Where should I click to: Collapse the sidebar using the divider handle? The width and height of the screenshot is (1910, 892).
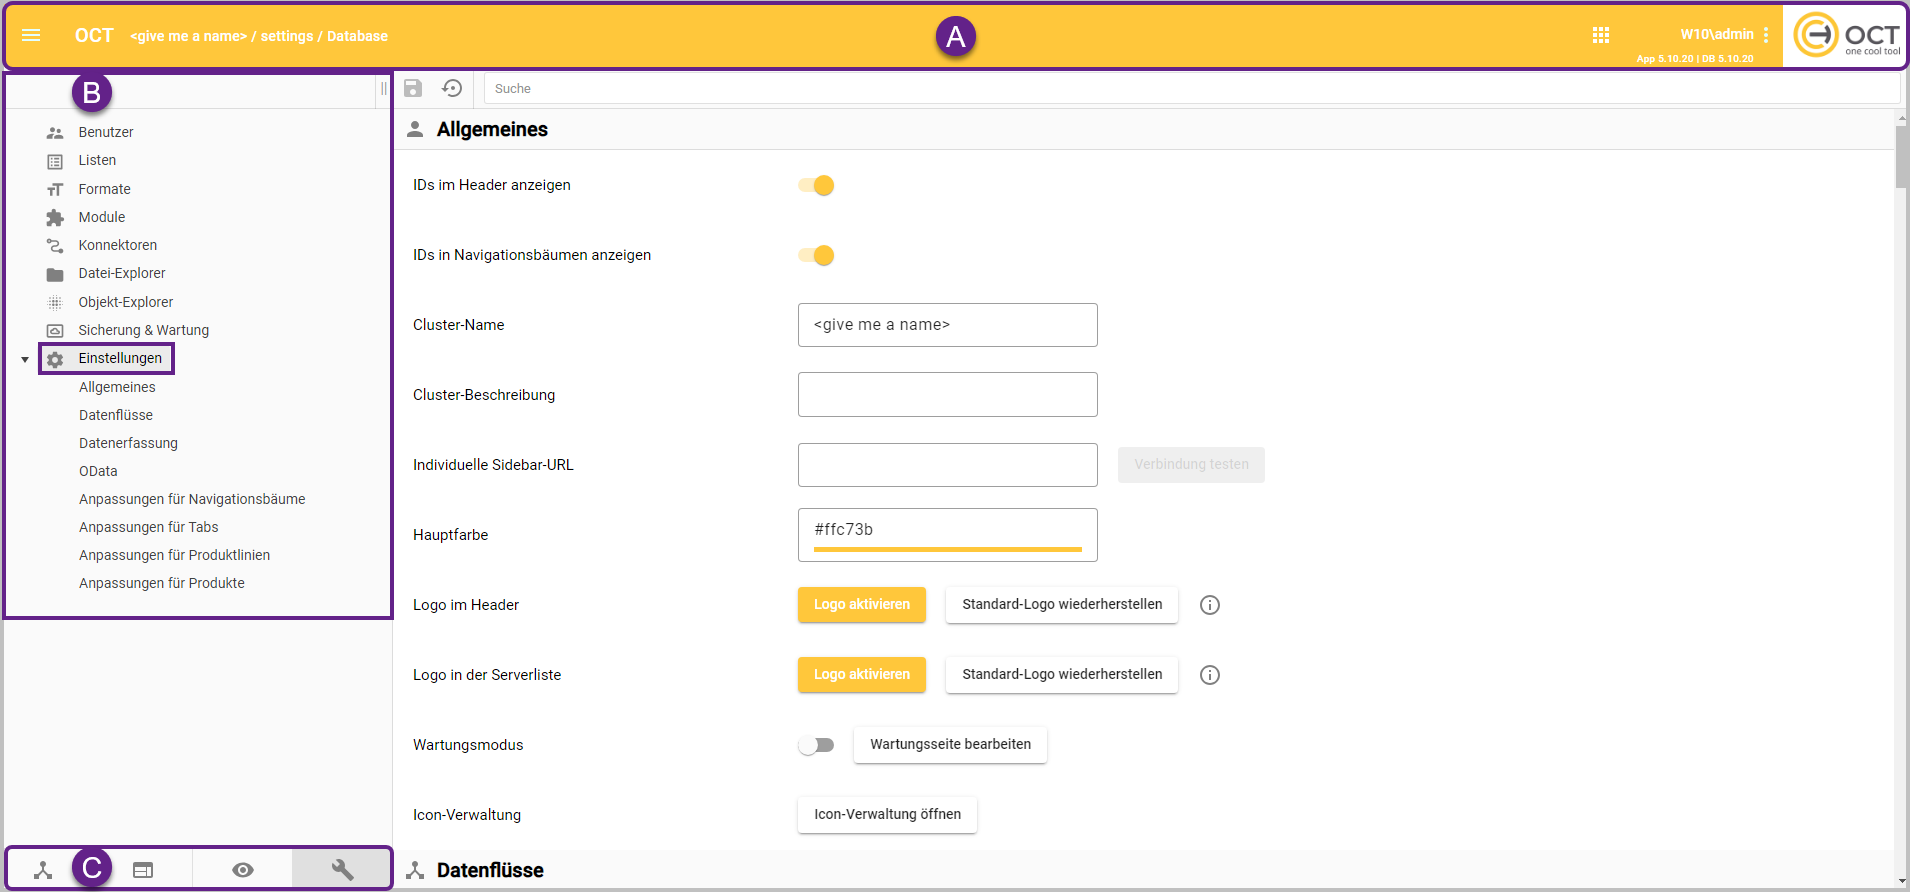coord(383,89)
